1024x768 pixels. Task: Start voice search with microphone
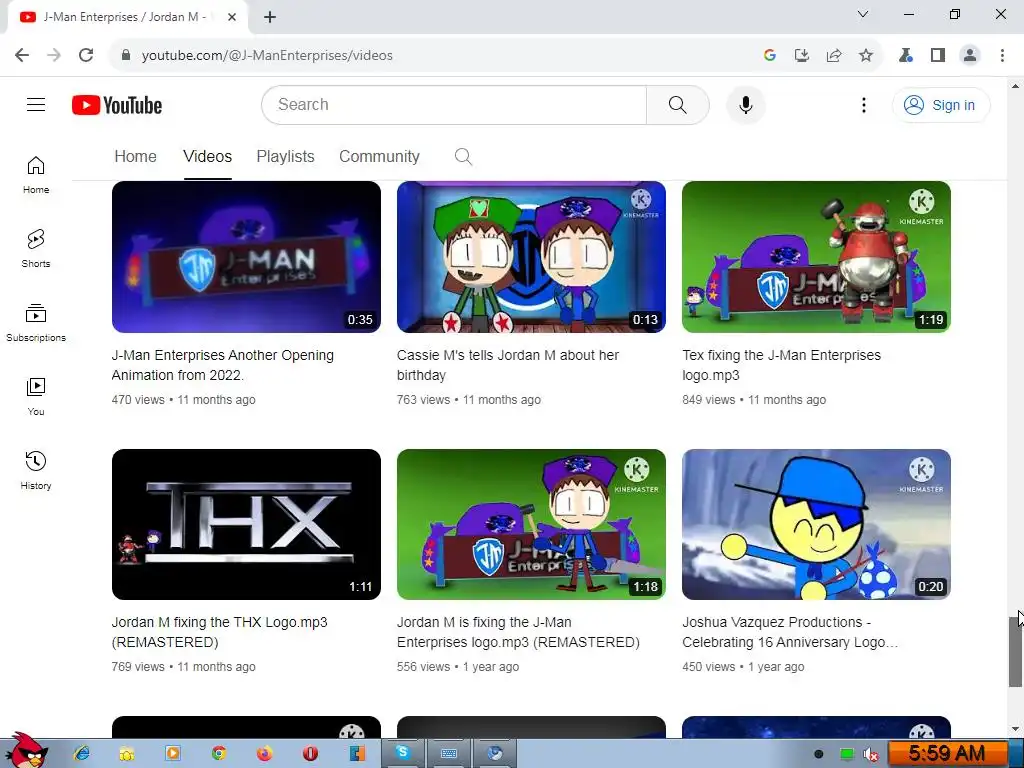pyautogui.click(x=745, y=104)
